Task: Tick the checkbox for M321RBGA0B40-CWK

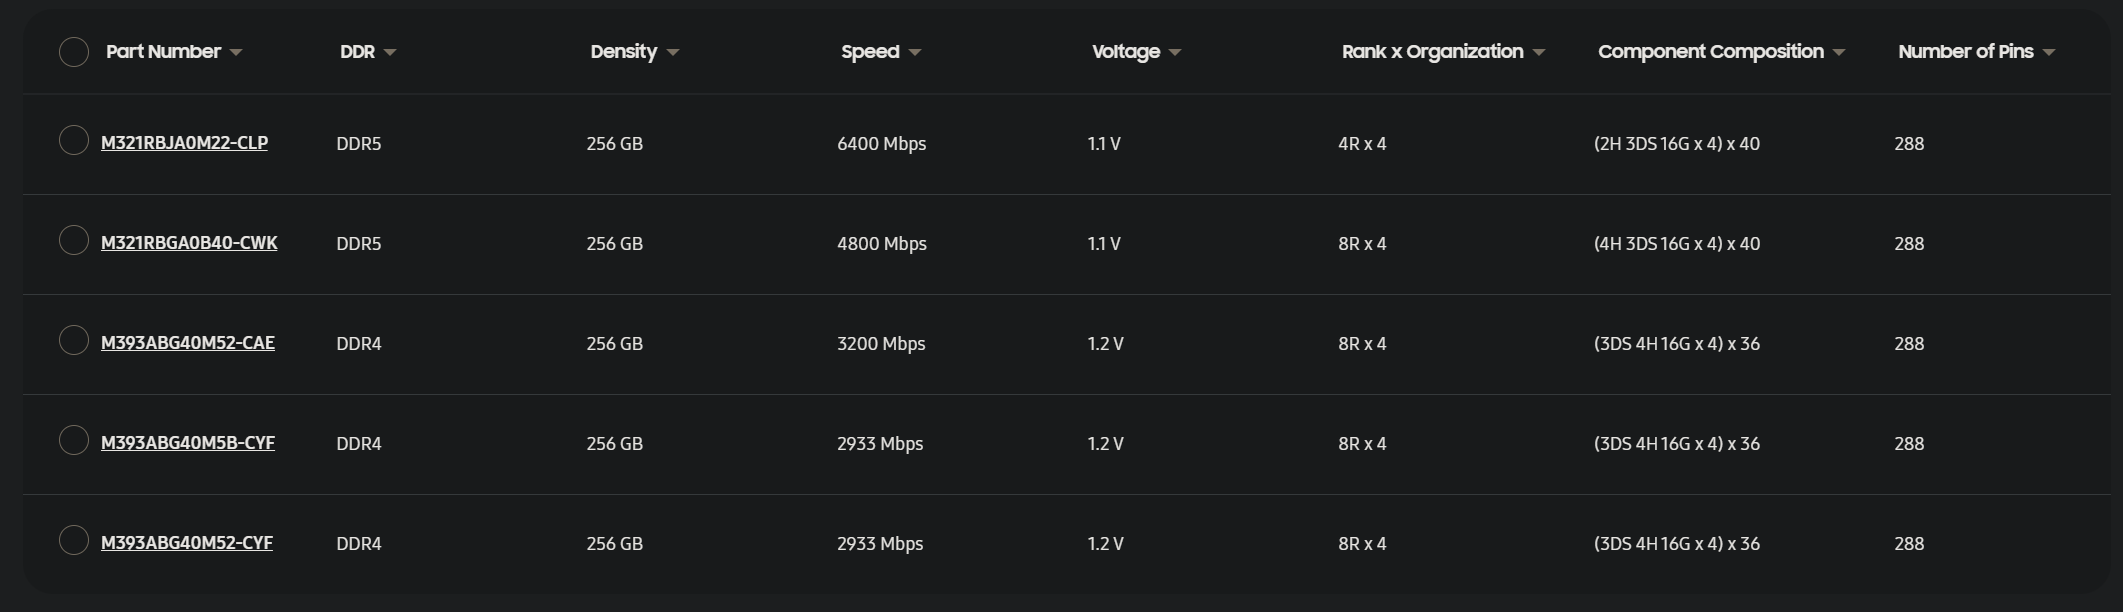Action: coord(74,241)
